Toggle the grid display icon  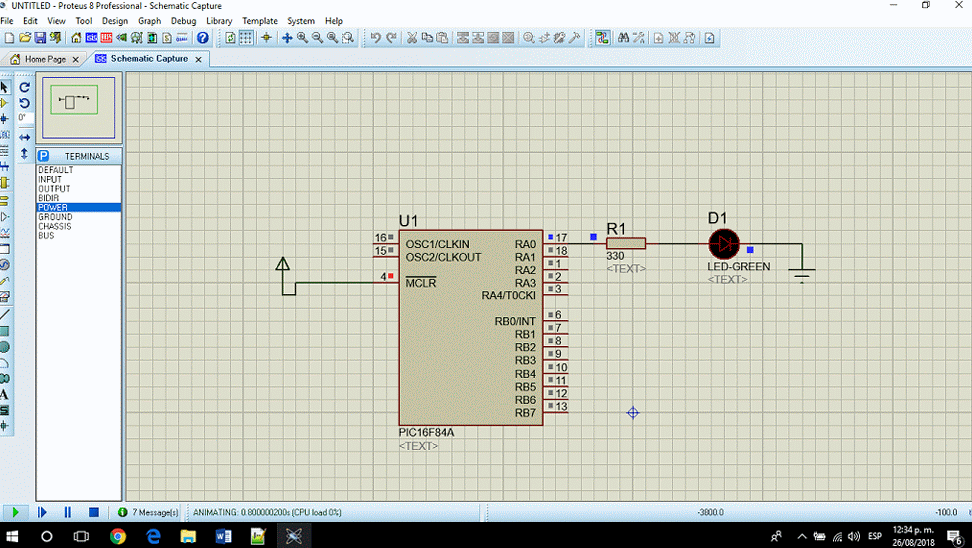click(x=246, y=38)
